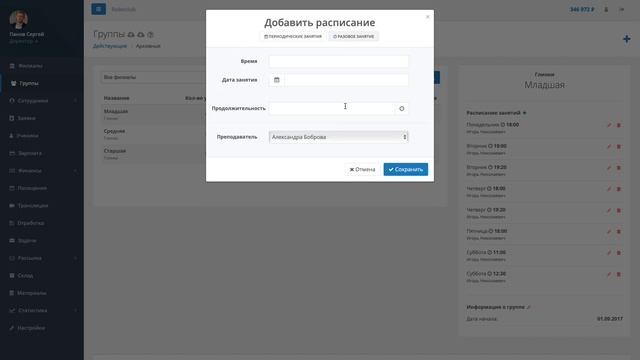
Task: Switch to the Архивные groups tab
Action: pyautogui.click(x=148, y=46)
